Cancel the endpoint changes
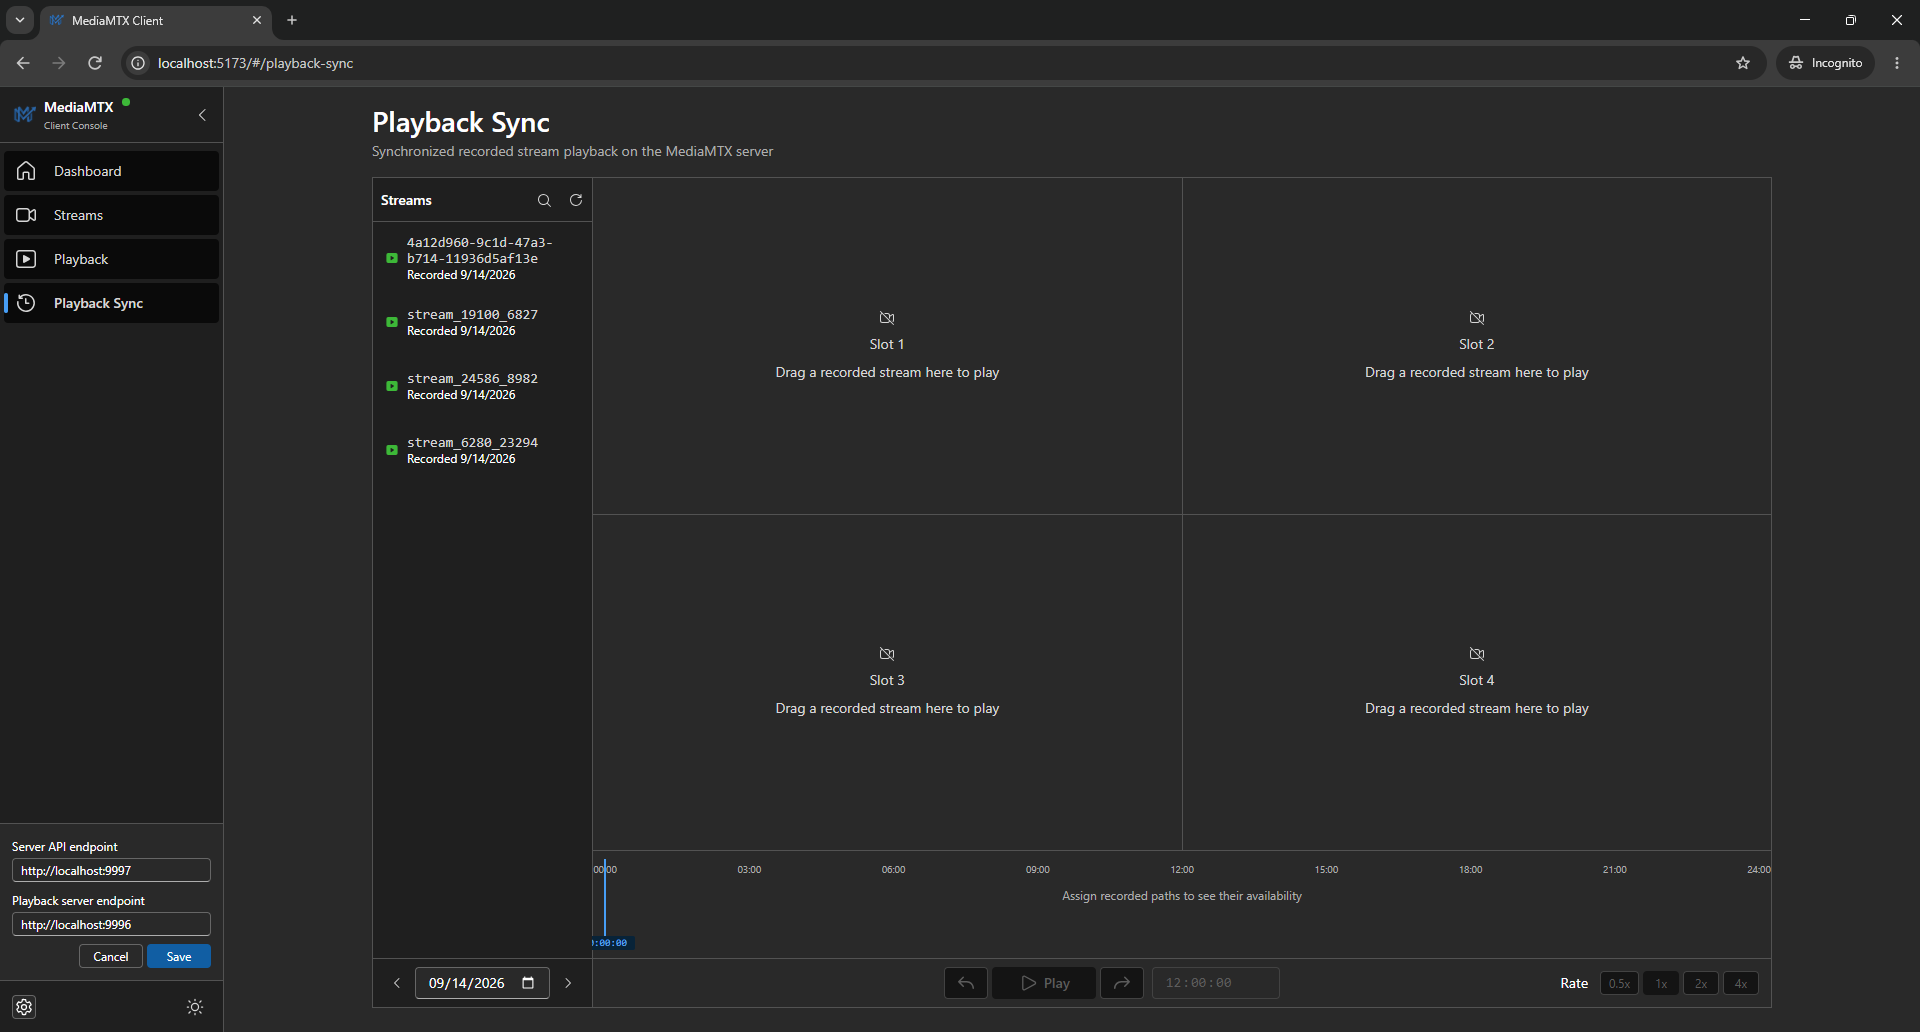Viewport: 1920px width, 1032px height. click(x=111, y=956)
